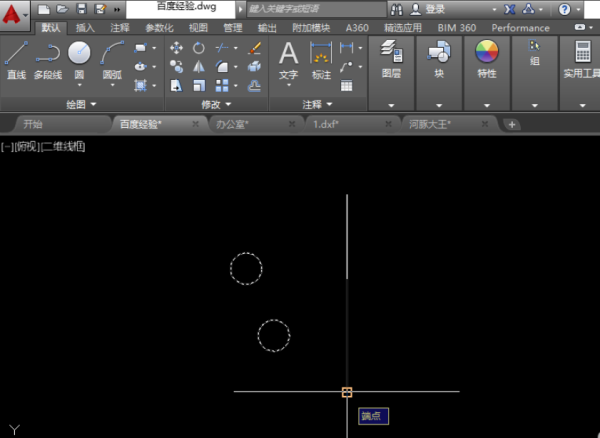Save the drawing with Save icon
This screenshot has height=438, width=600.
coord(82,9)
